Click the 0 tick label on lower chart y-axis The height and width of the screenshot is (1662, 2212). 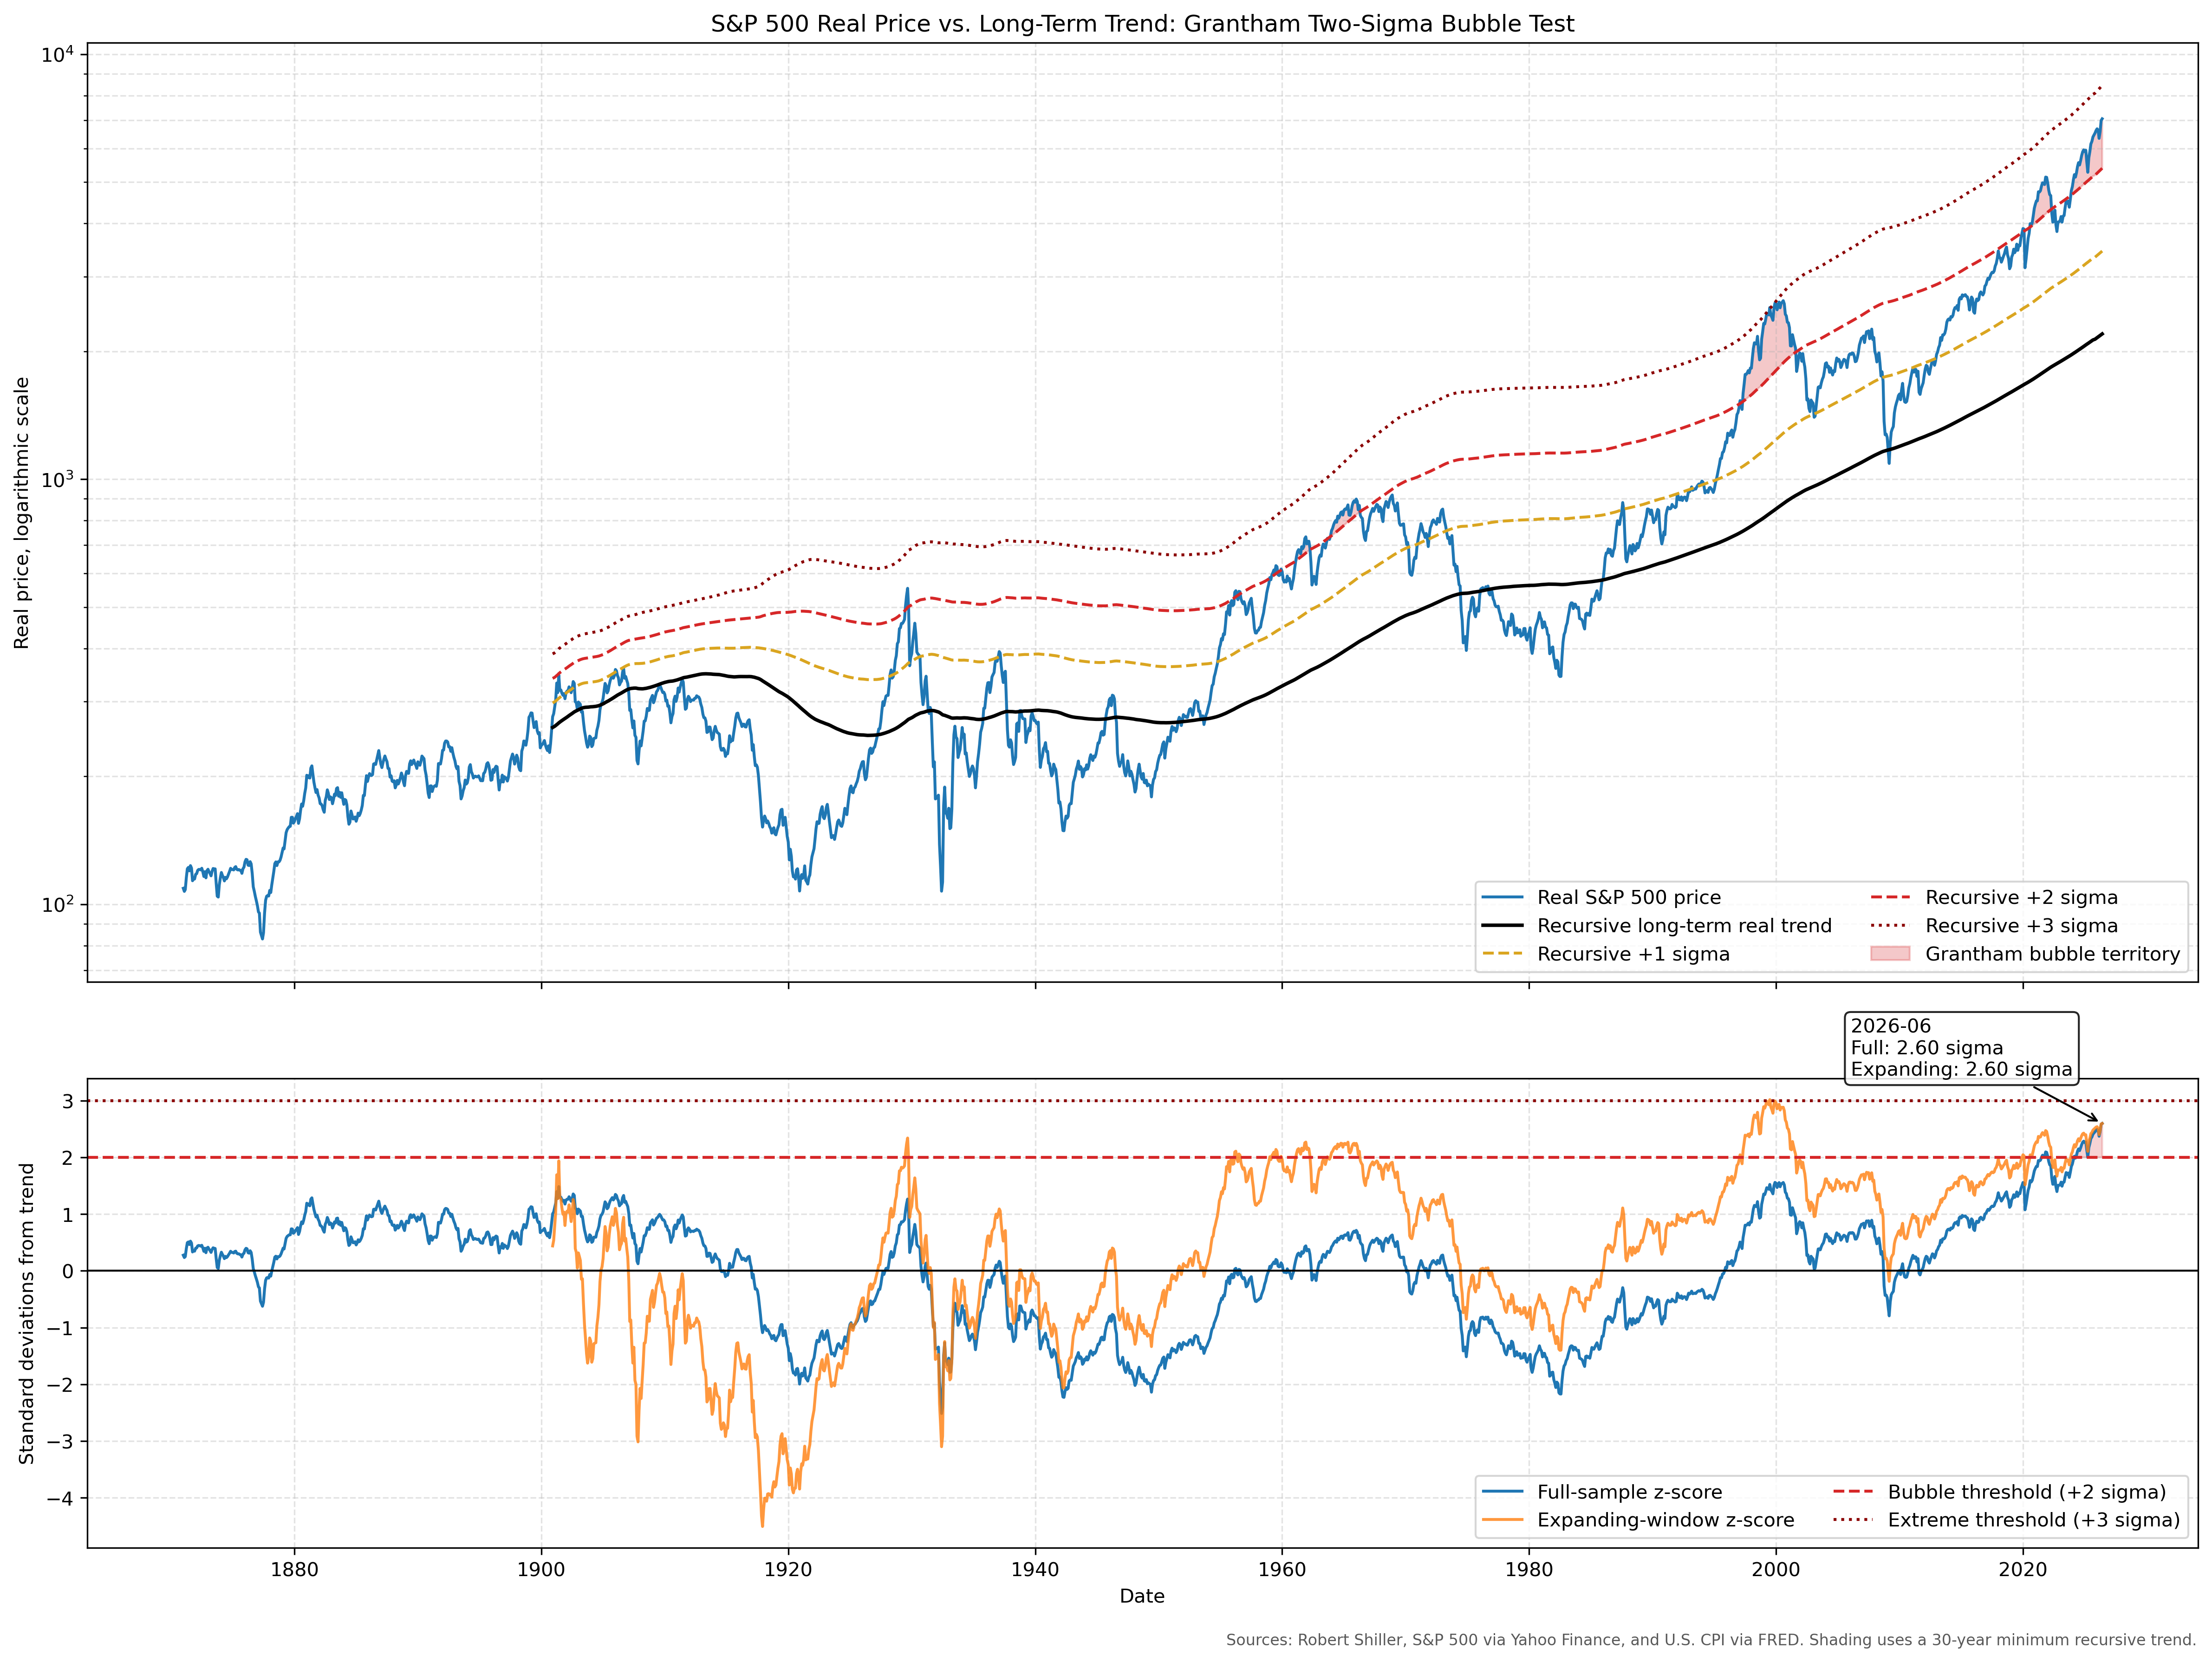pos(68,1271)
